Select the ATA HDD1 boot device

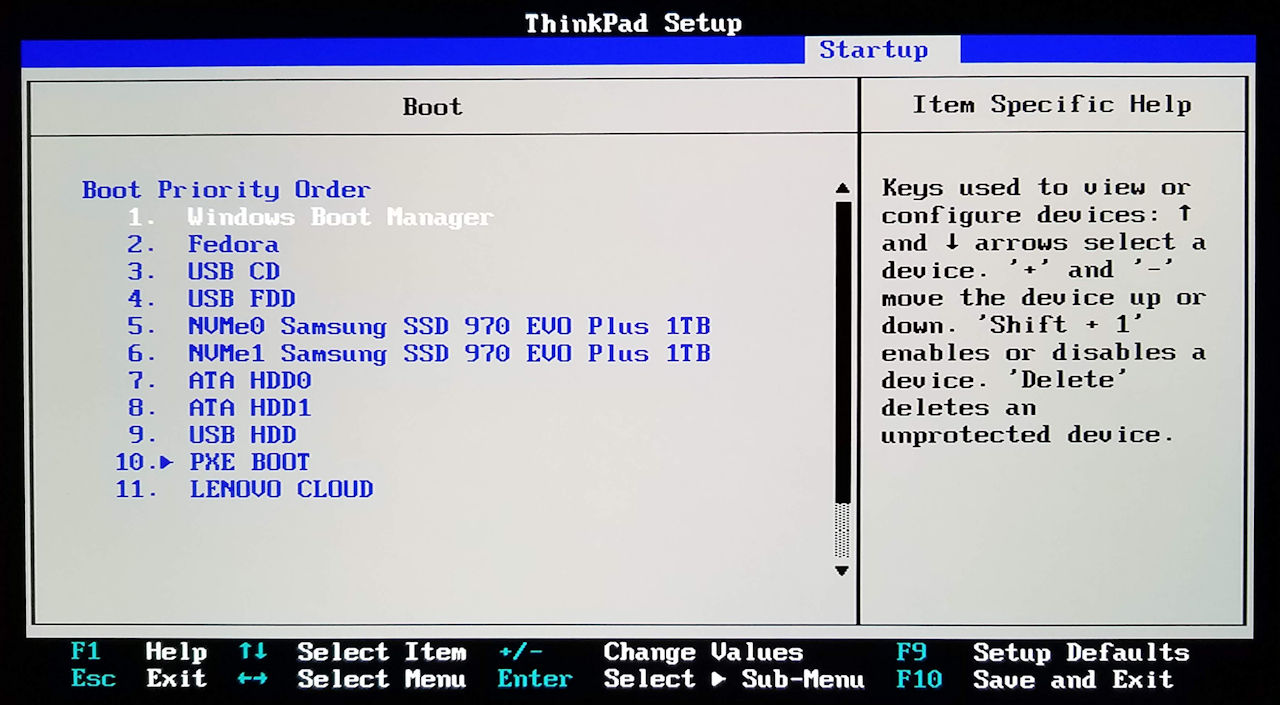tap(250, 407)
